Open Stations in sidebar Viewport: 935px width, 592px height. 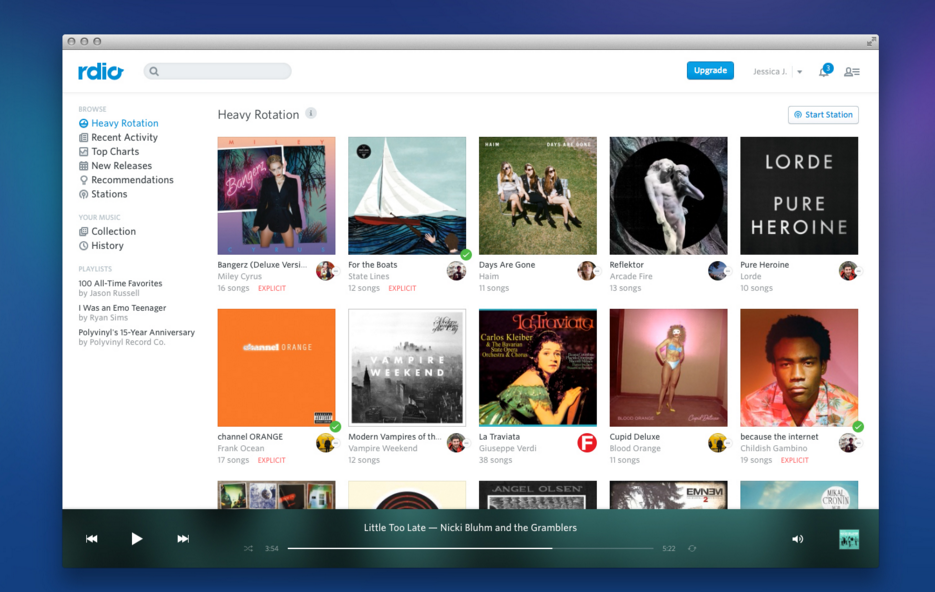click(103, 194)
